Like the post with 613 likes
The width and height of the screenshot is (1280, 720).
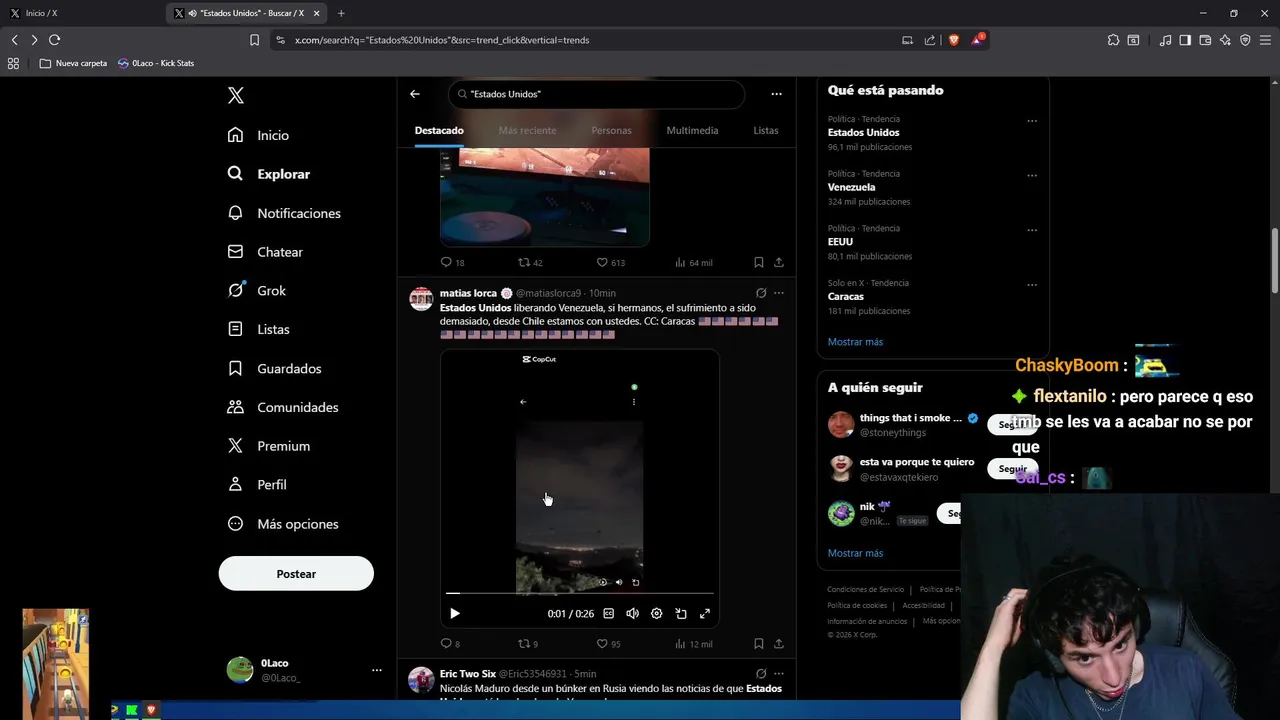[610, 262]
